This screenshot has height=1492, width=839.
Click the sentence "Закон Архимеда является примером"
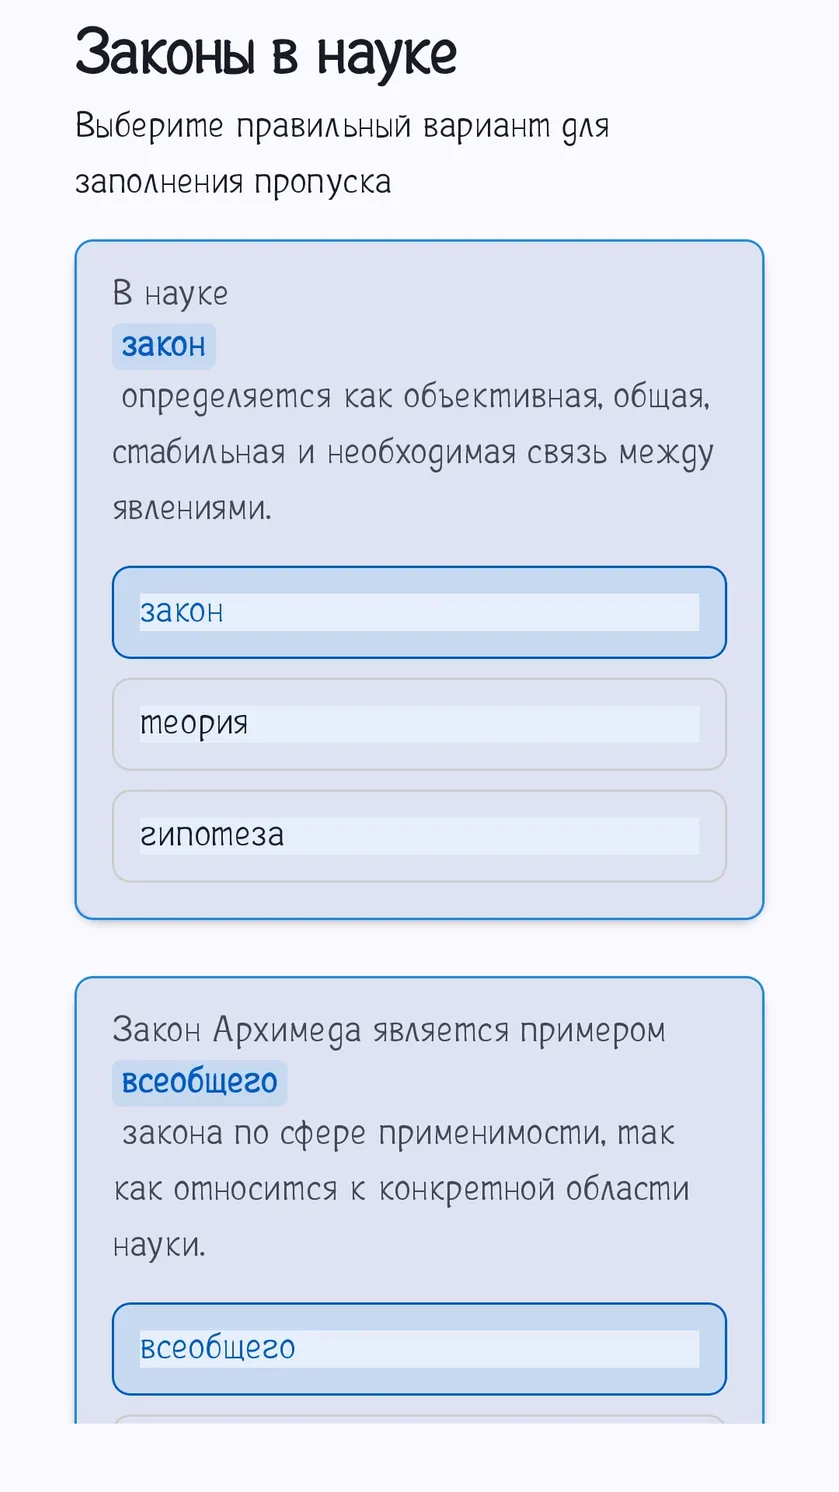389,1030
